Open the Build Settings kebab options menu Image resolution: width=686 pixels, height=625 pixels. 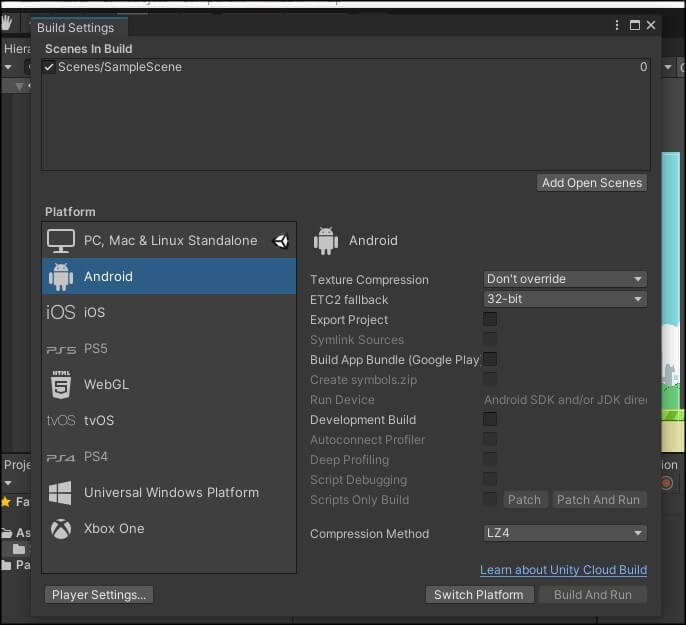[x=617, y=25]
